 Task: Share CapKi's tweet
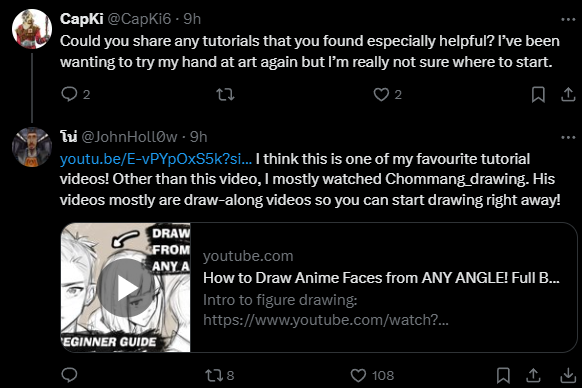[568, 94]
